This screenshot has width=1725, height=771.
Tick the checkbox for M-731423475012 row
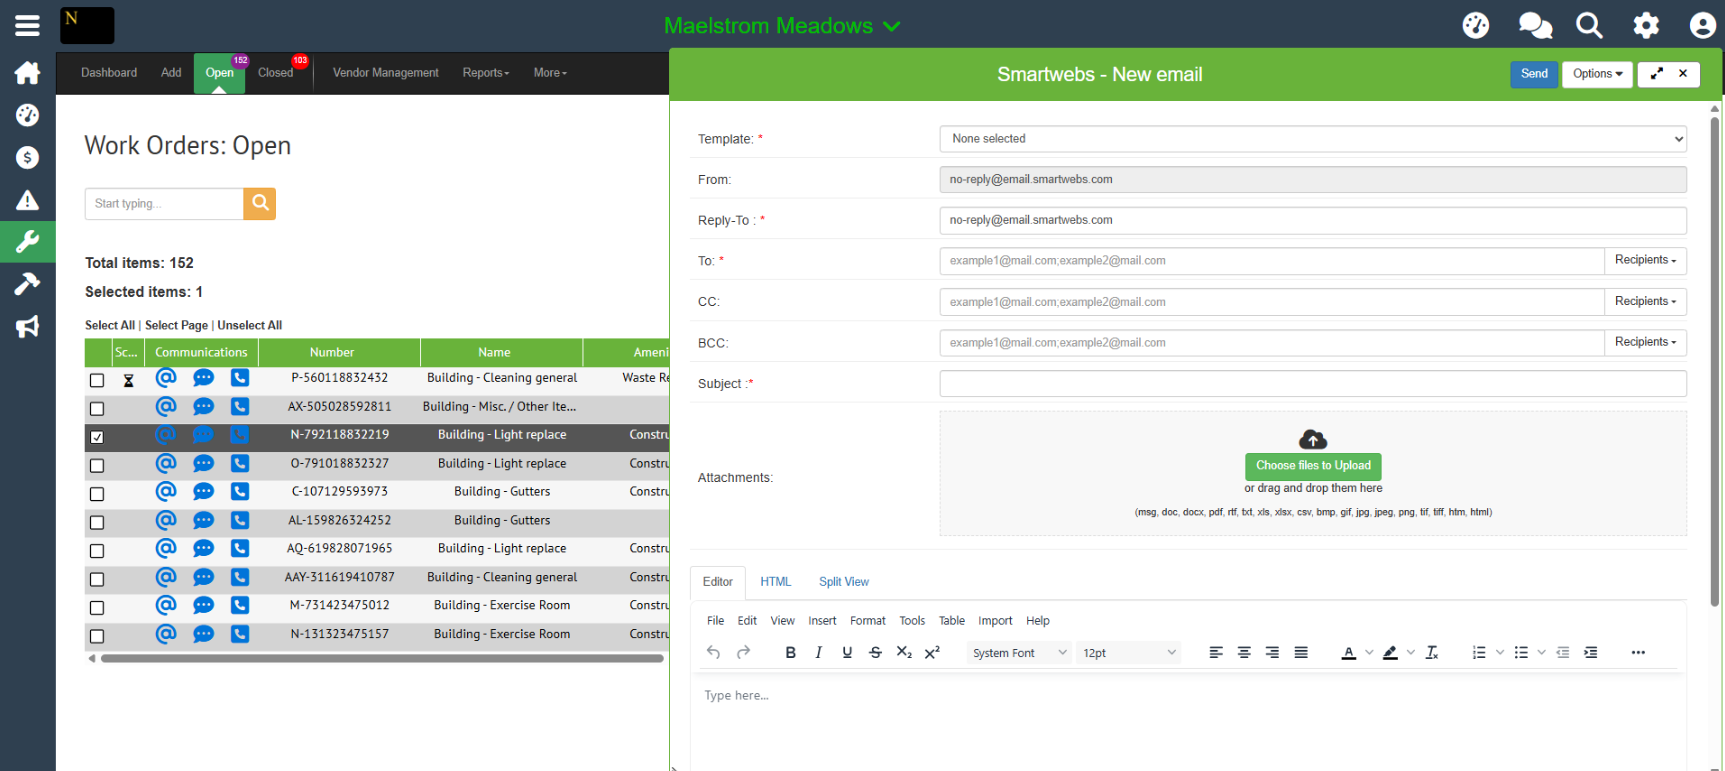coord(97,608)
